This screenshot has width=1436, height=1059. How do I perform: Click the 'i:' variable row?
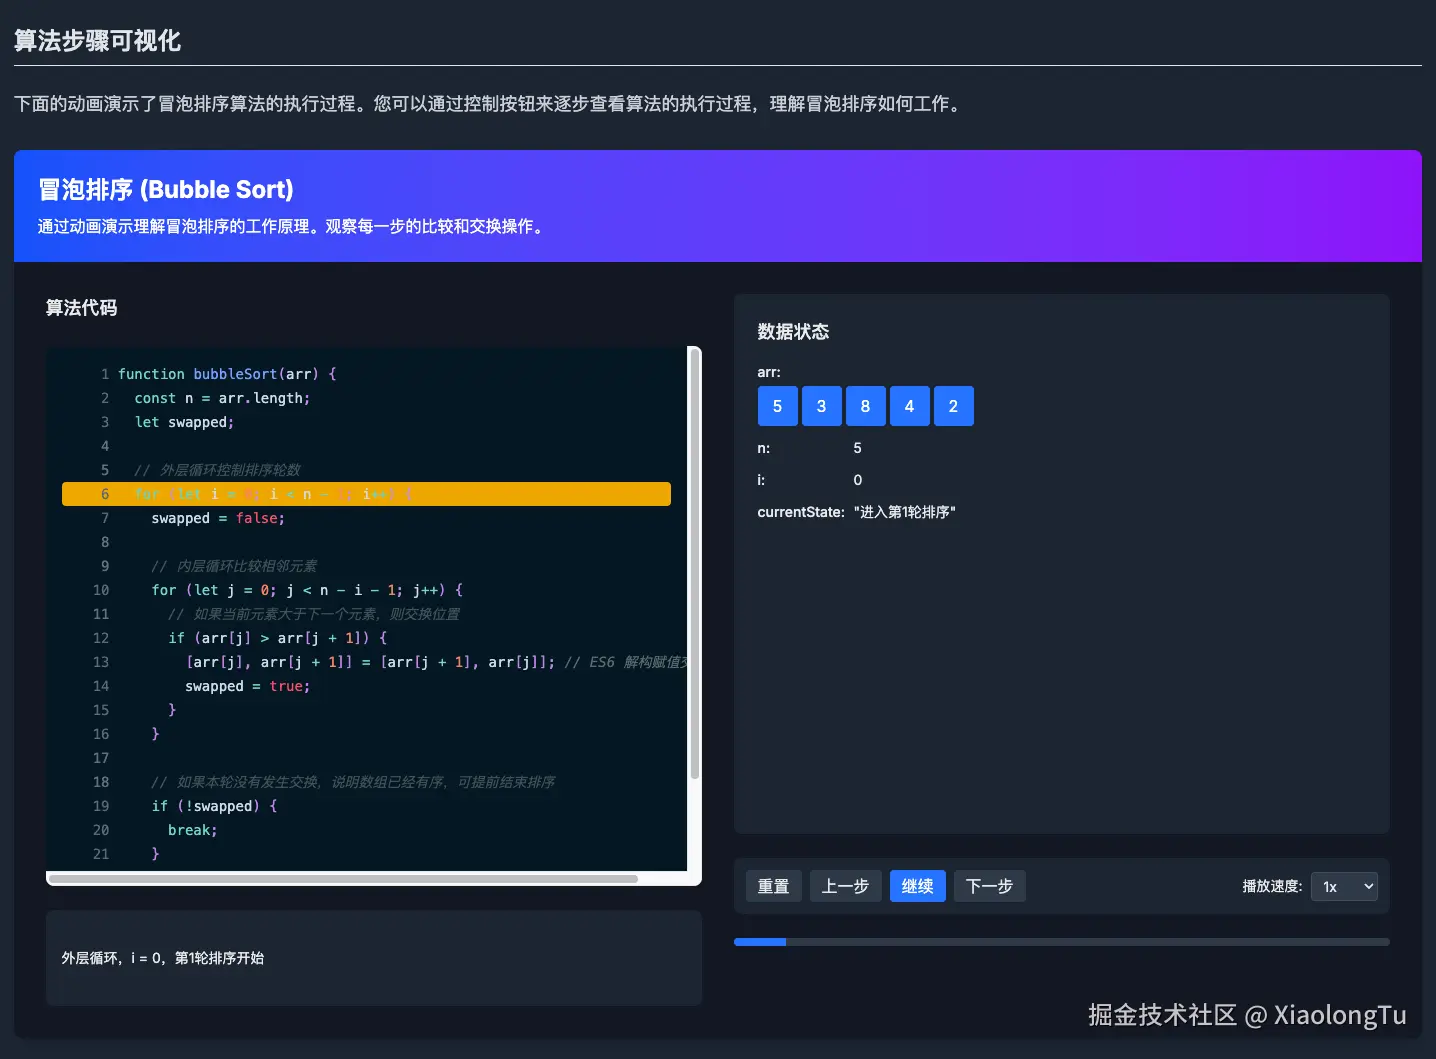[x=810, y=480]
